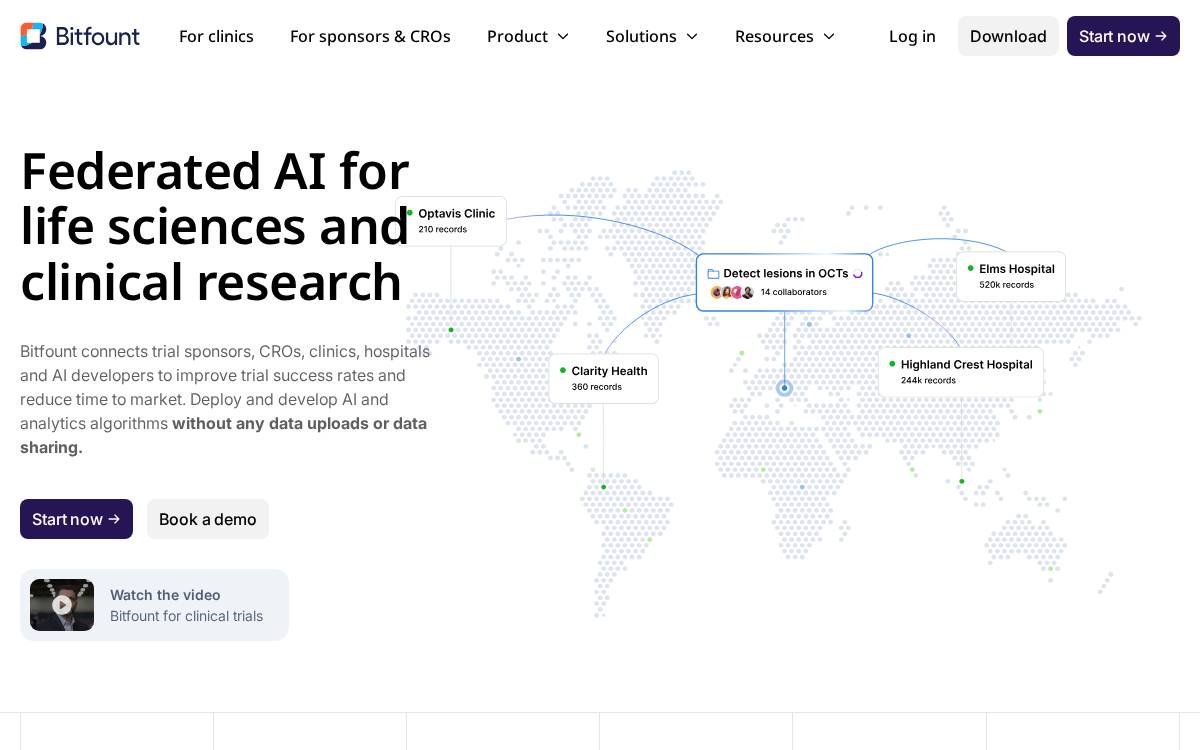
Task: Click the Detect lesions in OCTs card
Action: 784,282
